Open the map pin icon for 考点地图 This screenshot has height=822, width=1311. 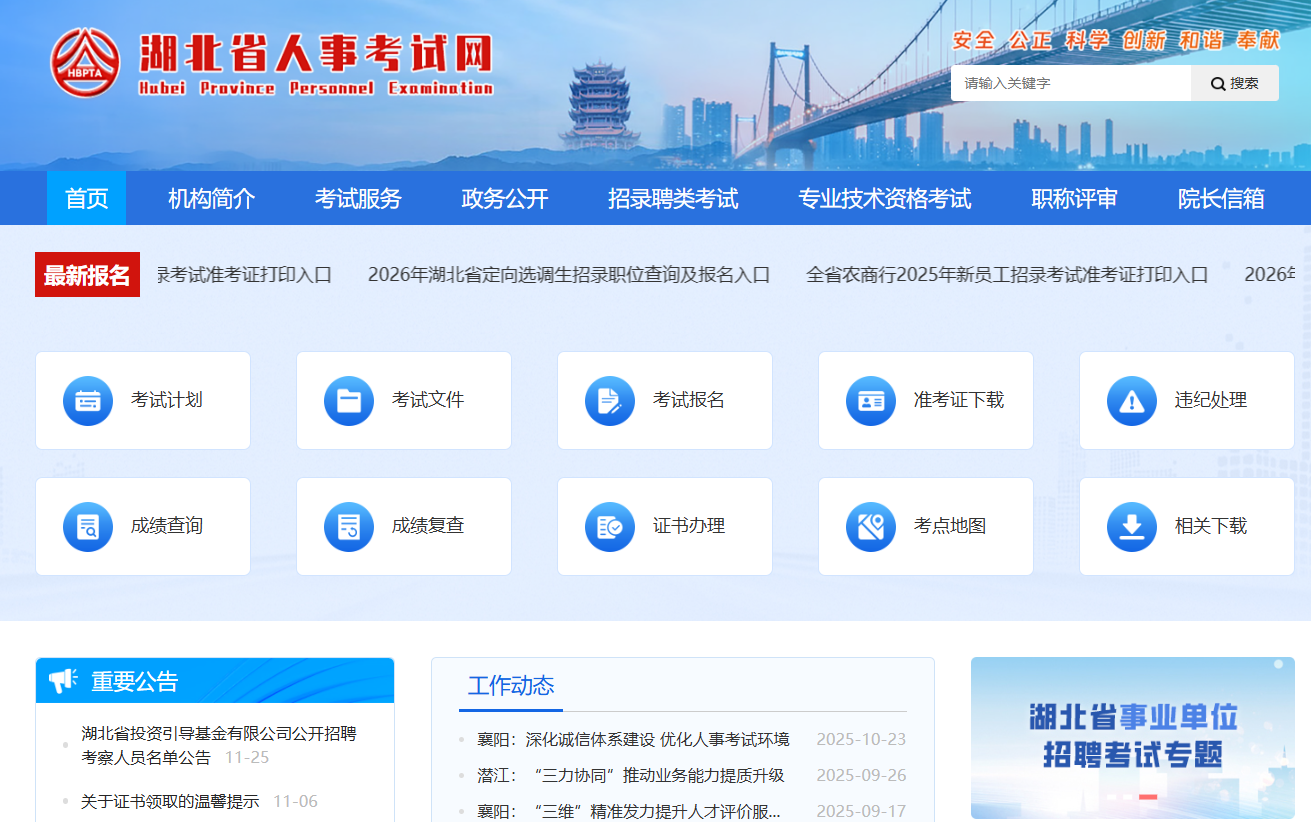(871, 527)
